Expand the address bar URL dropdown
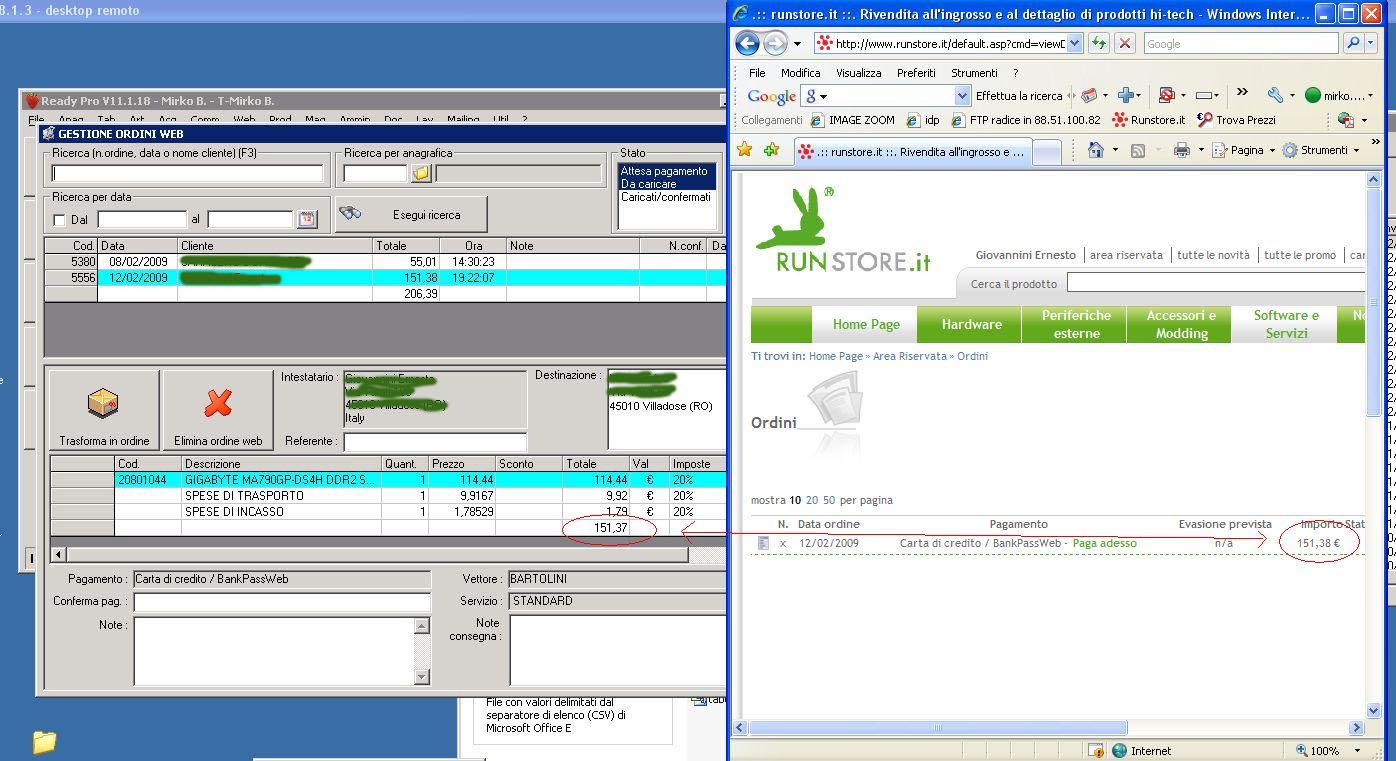Image resolution: width=1396 pixels, height=761 pixels. (x=1075, y=43)
